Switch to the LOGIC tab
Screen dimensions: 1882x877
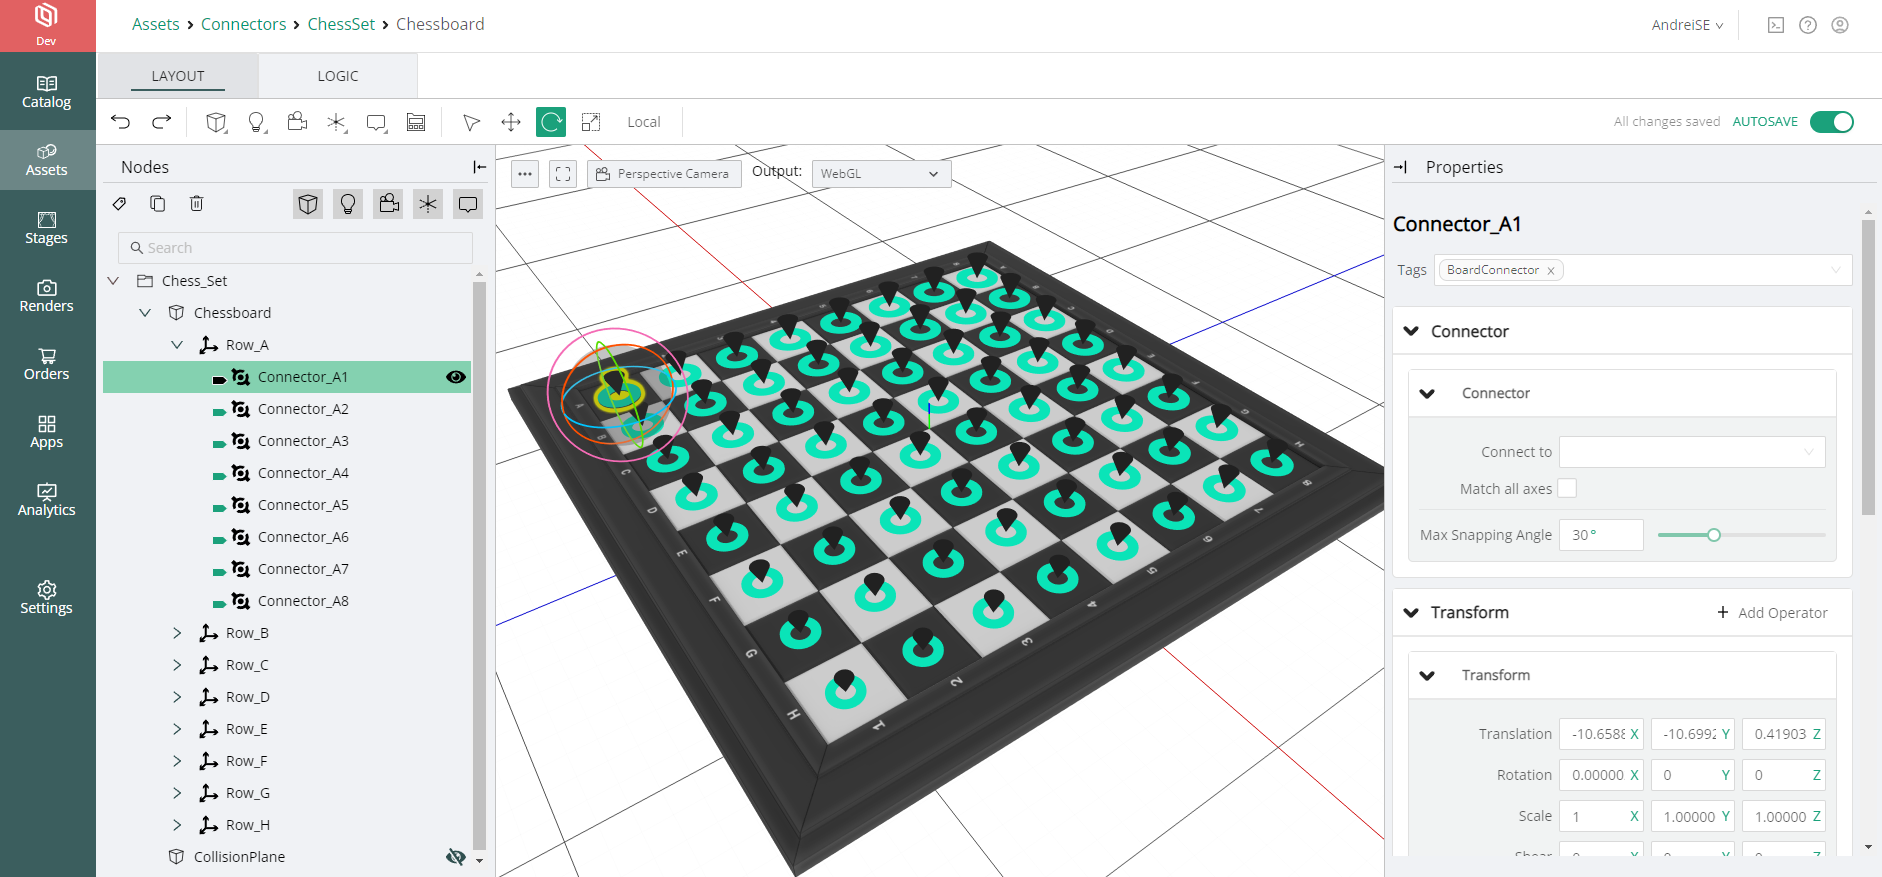(338, 76)
